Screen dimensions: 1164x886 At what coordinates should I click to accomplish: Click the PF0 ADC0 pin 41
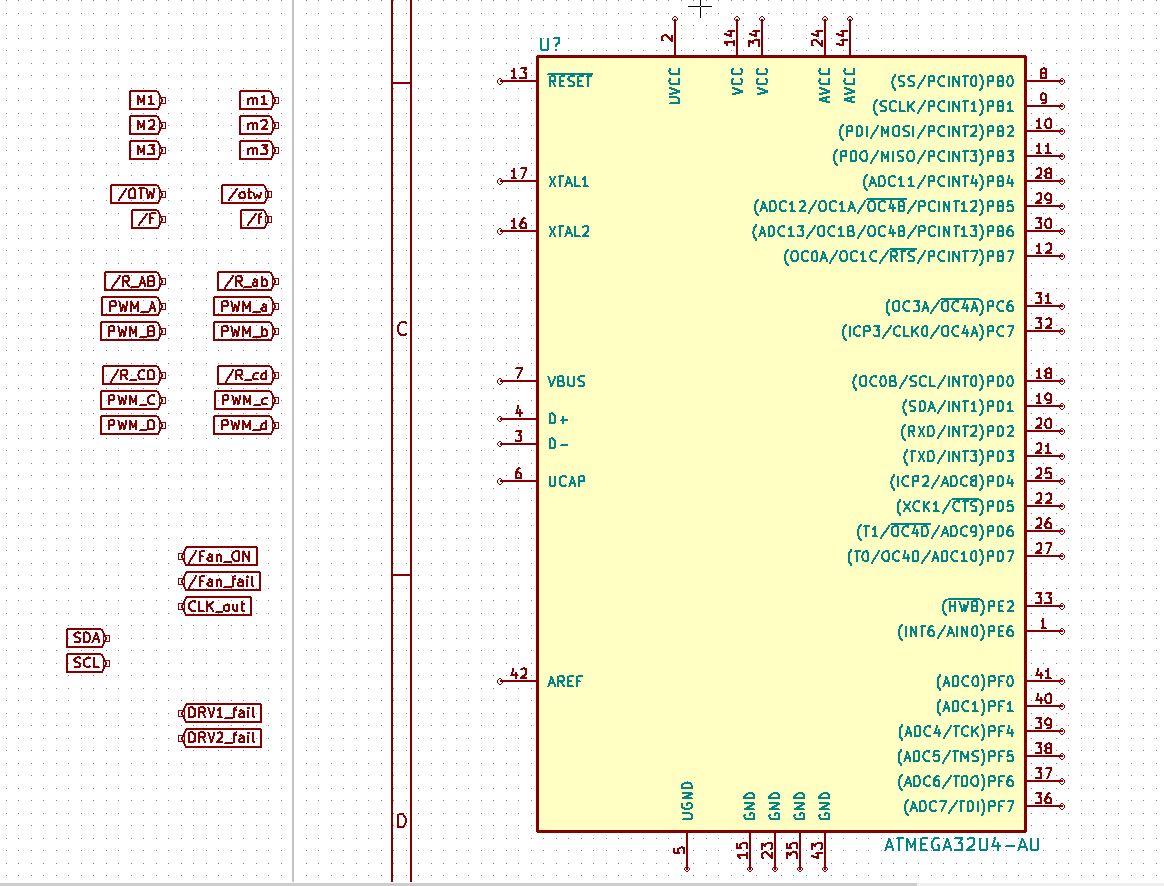(1045, 680)
